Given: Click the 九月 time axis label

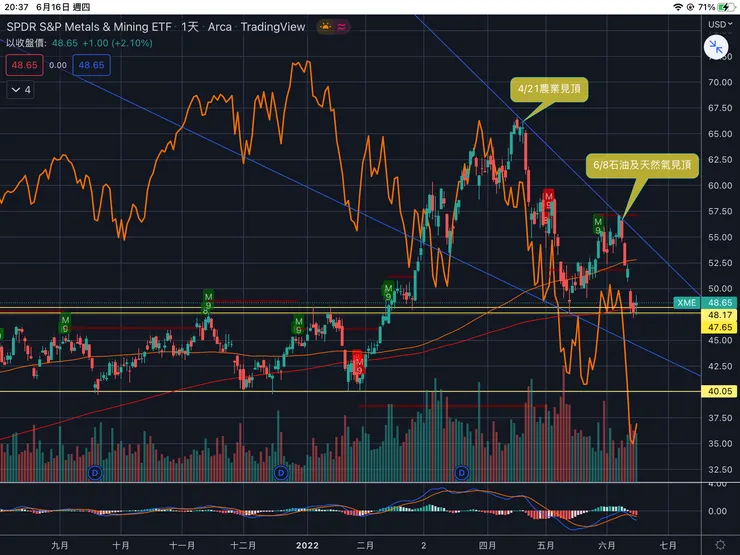Looking at the screenshot, I should pos(59,546).
